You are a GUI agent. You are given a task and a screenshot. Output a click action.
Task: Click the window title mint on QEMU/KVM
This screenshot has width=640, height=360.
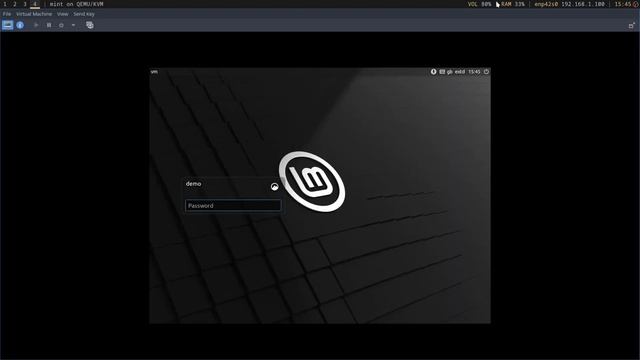[76, 4]
